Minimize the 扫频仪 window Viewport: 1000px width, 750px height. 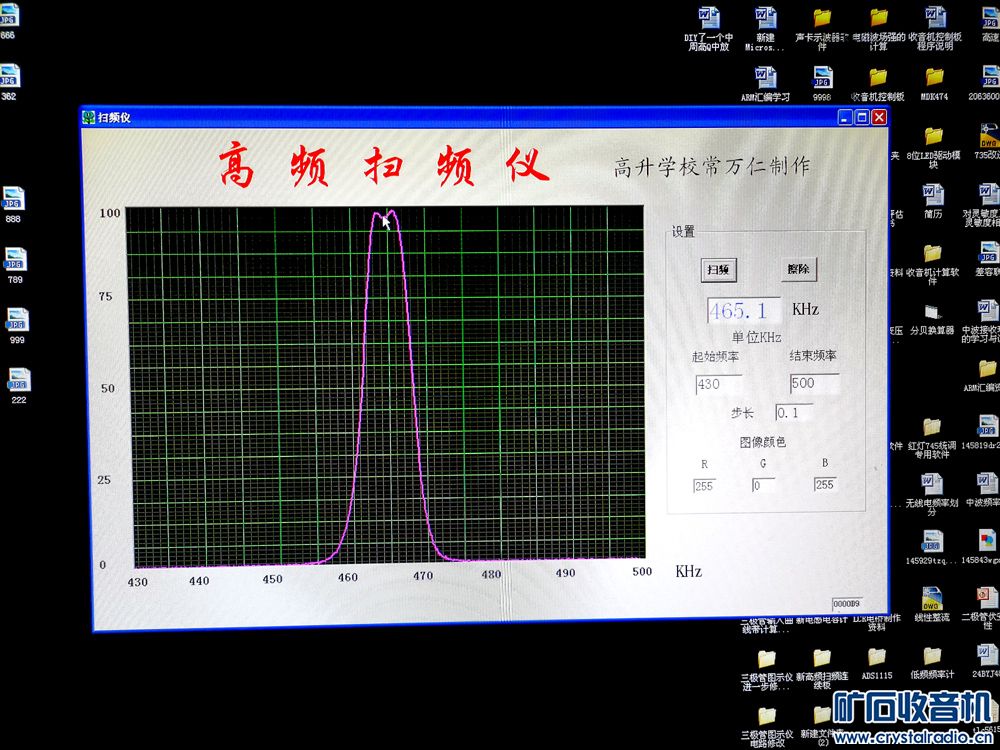(845, 117)
